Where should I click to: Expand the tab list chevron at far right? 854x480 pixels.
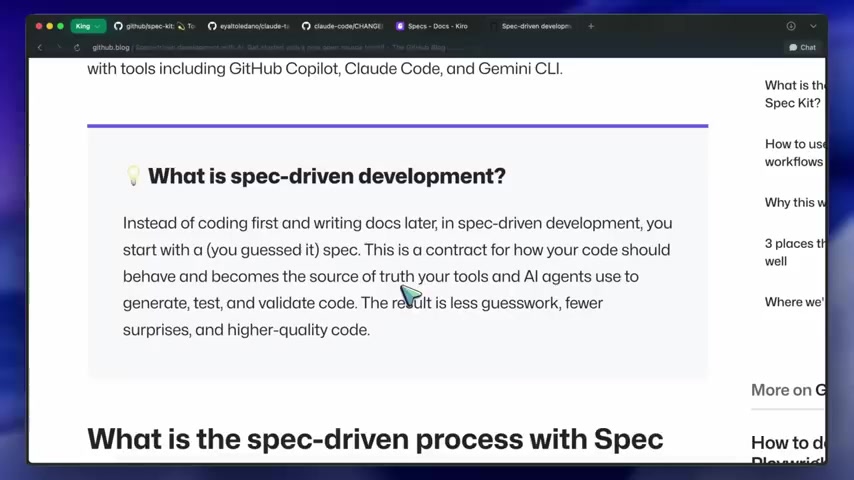point(814,26)
